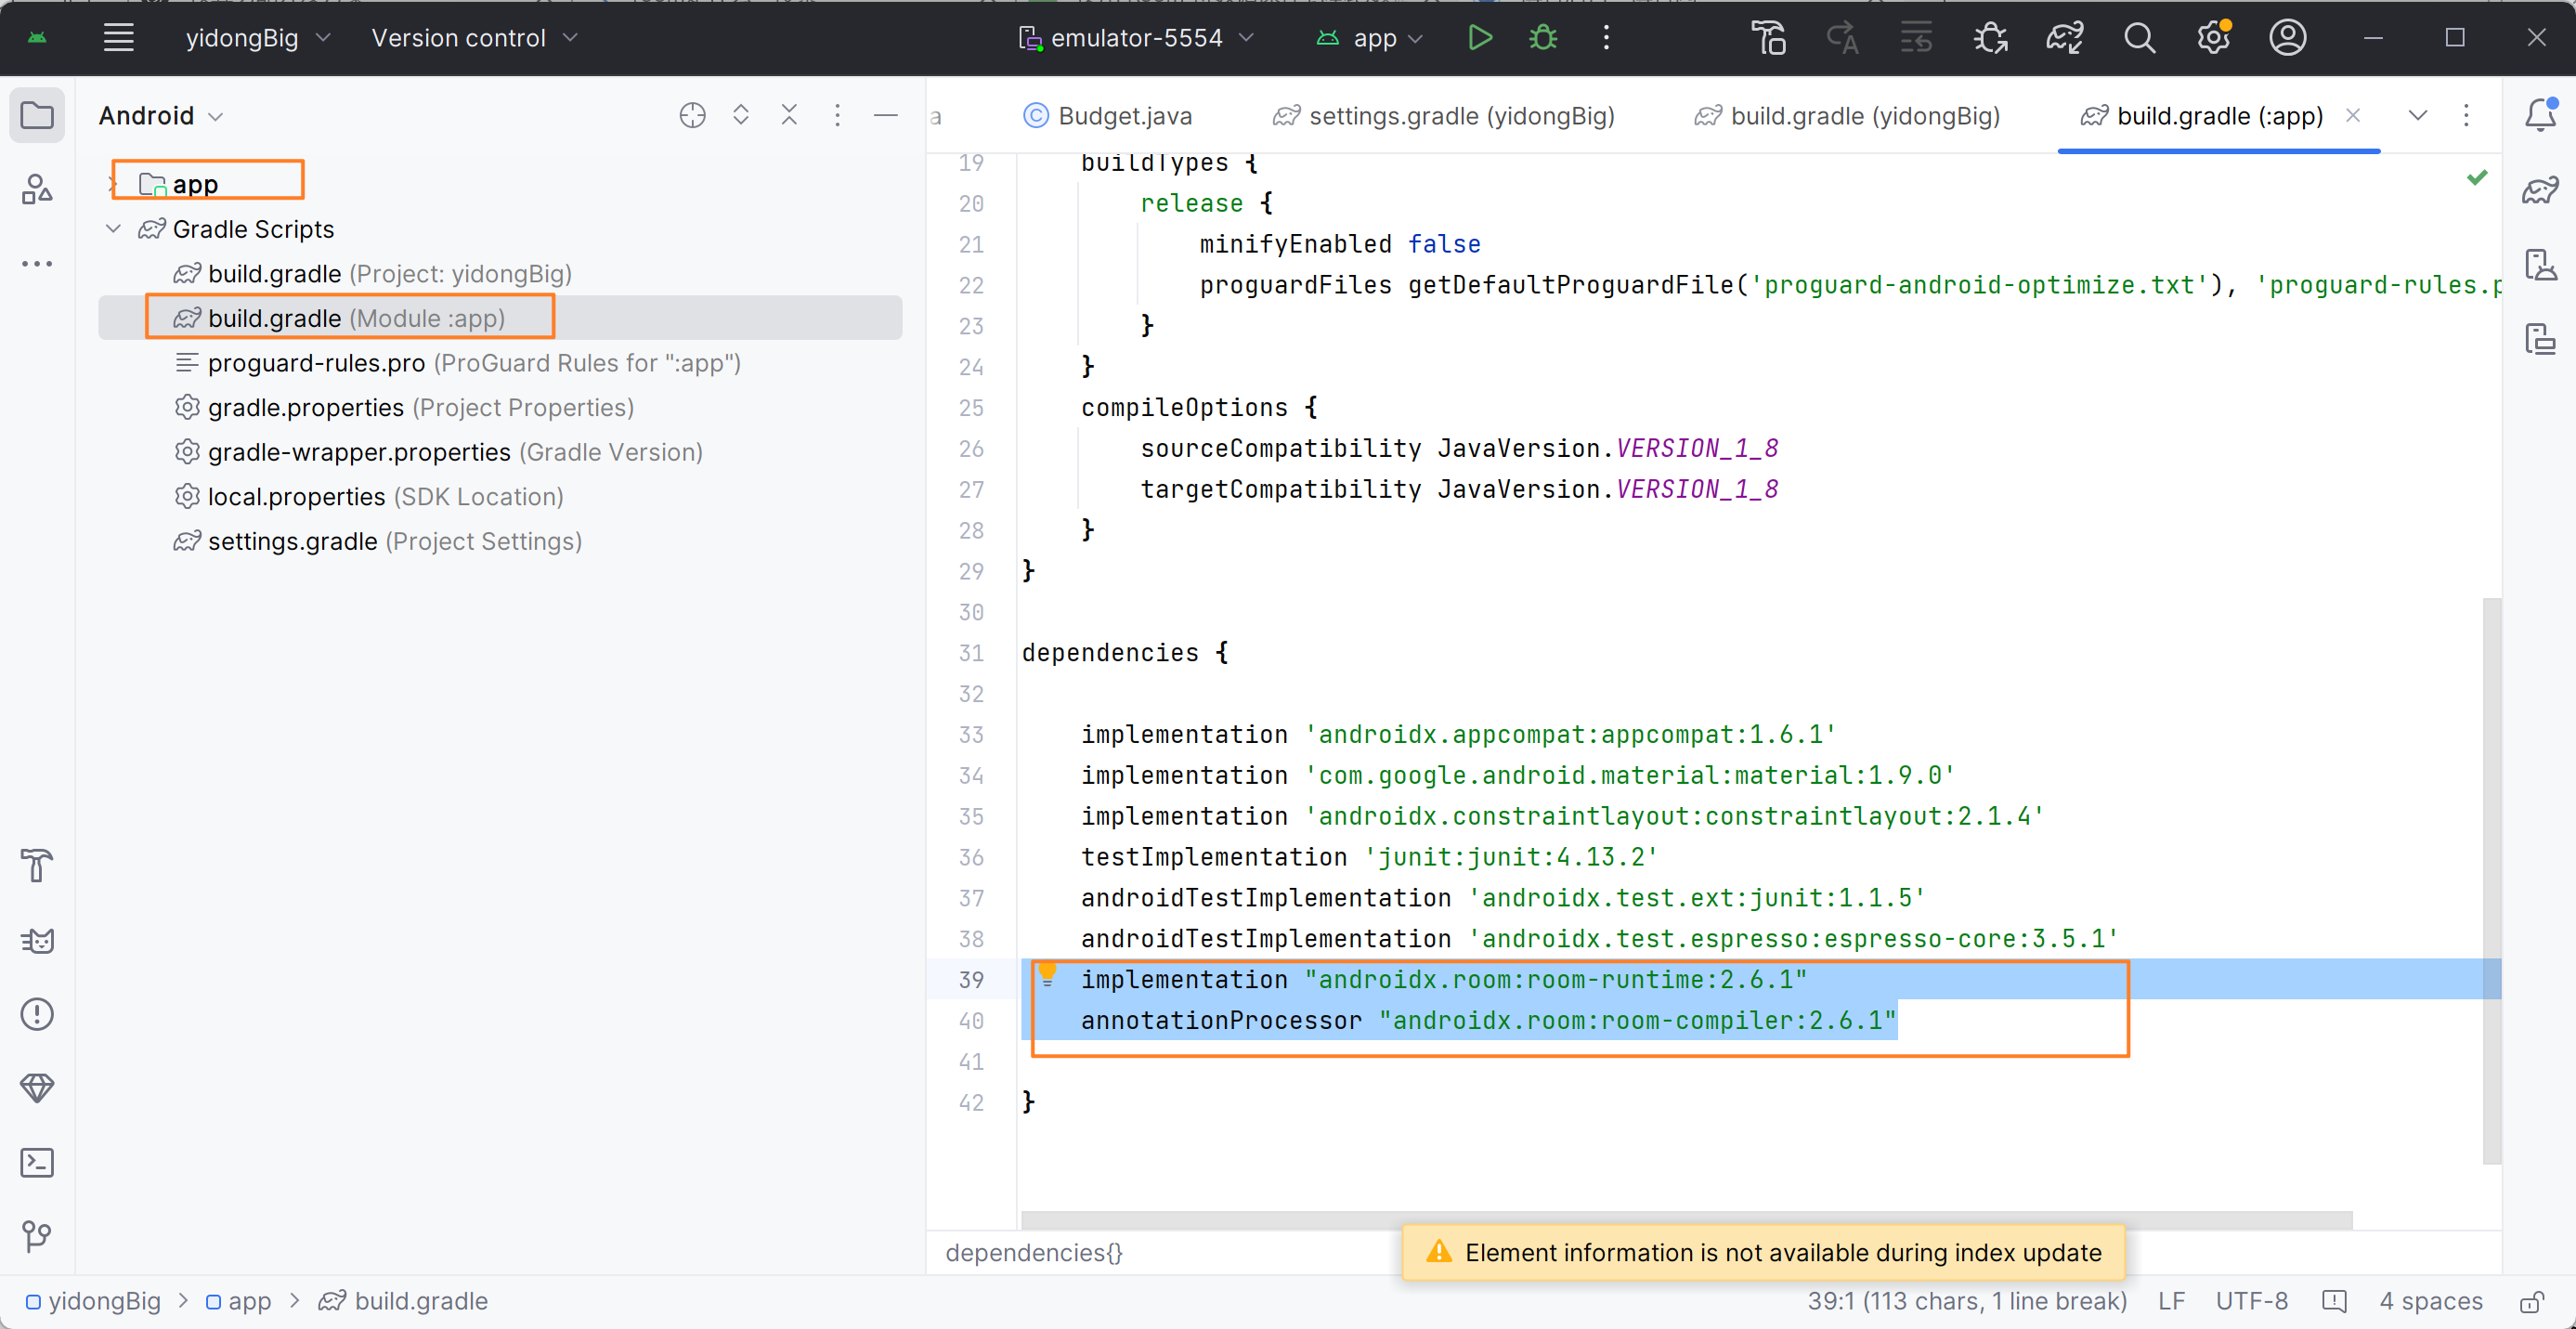Sync project with Gradle files
This screenshot has height=1329, width=2576.
pyautogui.click(x=2064, y=38)
